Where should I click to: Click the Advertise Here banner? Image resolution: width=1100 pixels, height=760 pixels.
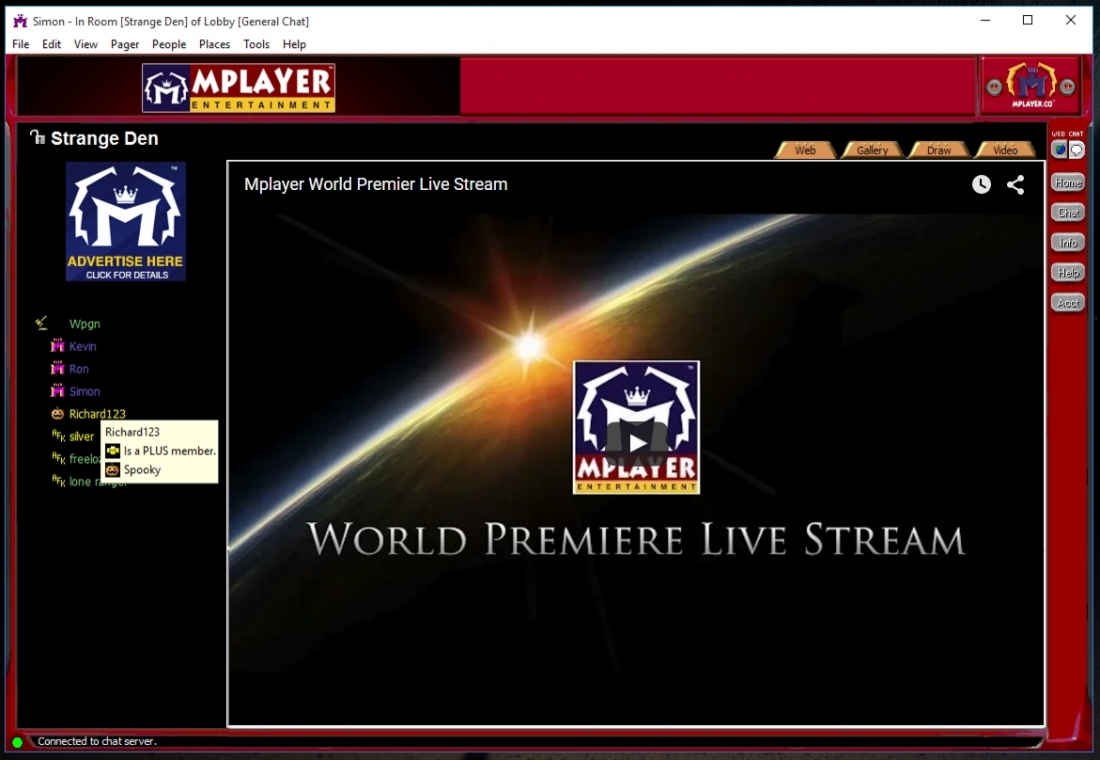click(126, 222)
